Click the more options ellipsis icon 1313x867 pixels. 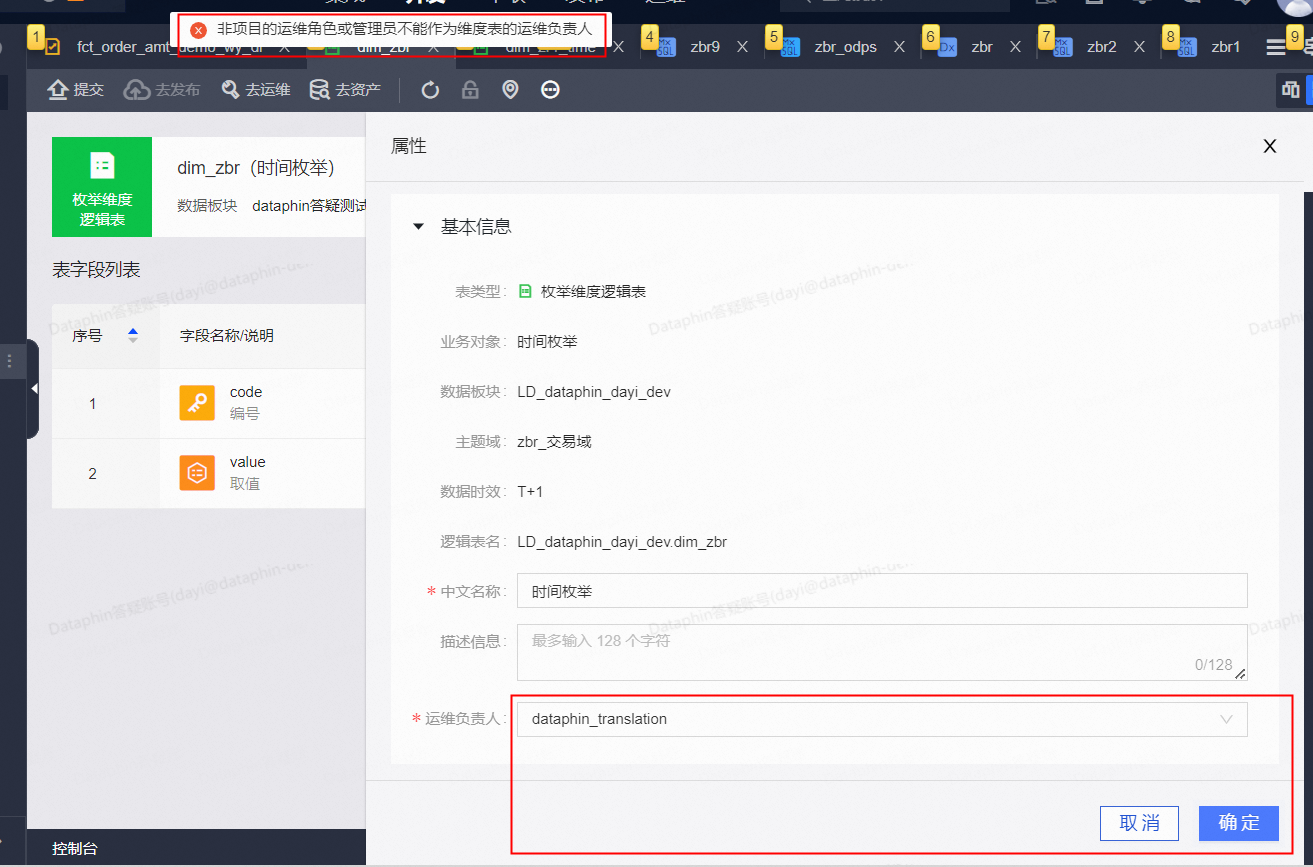(x=550, y=91)
